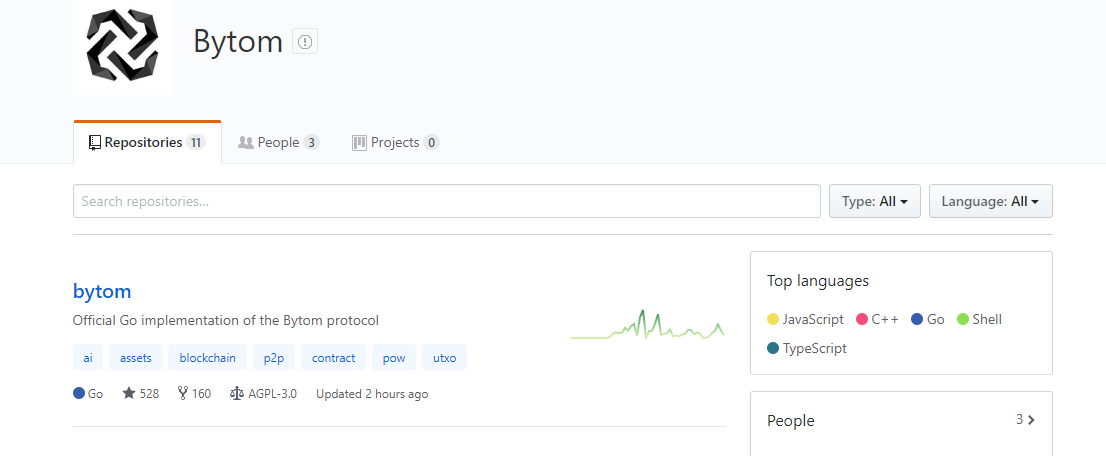Switch to the People tab

tap(279, 143)
